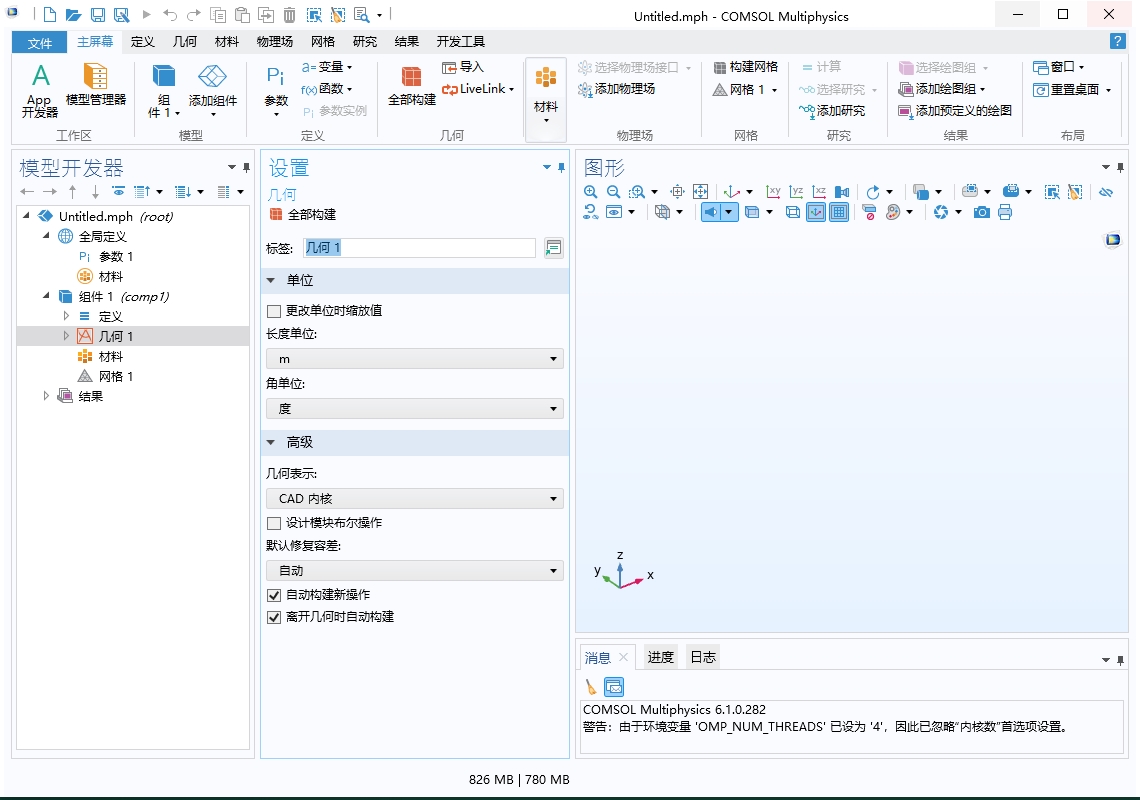Switch to the 日志 tab

[702, 657]
